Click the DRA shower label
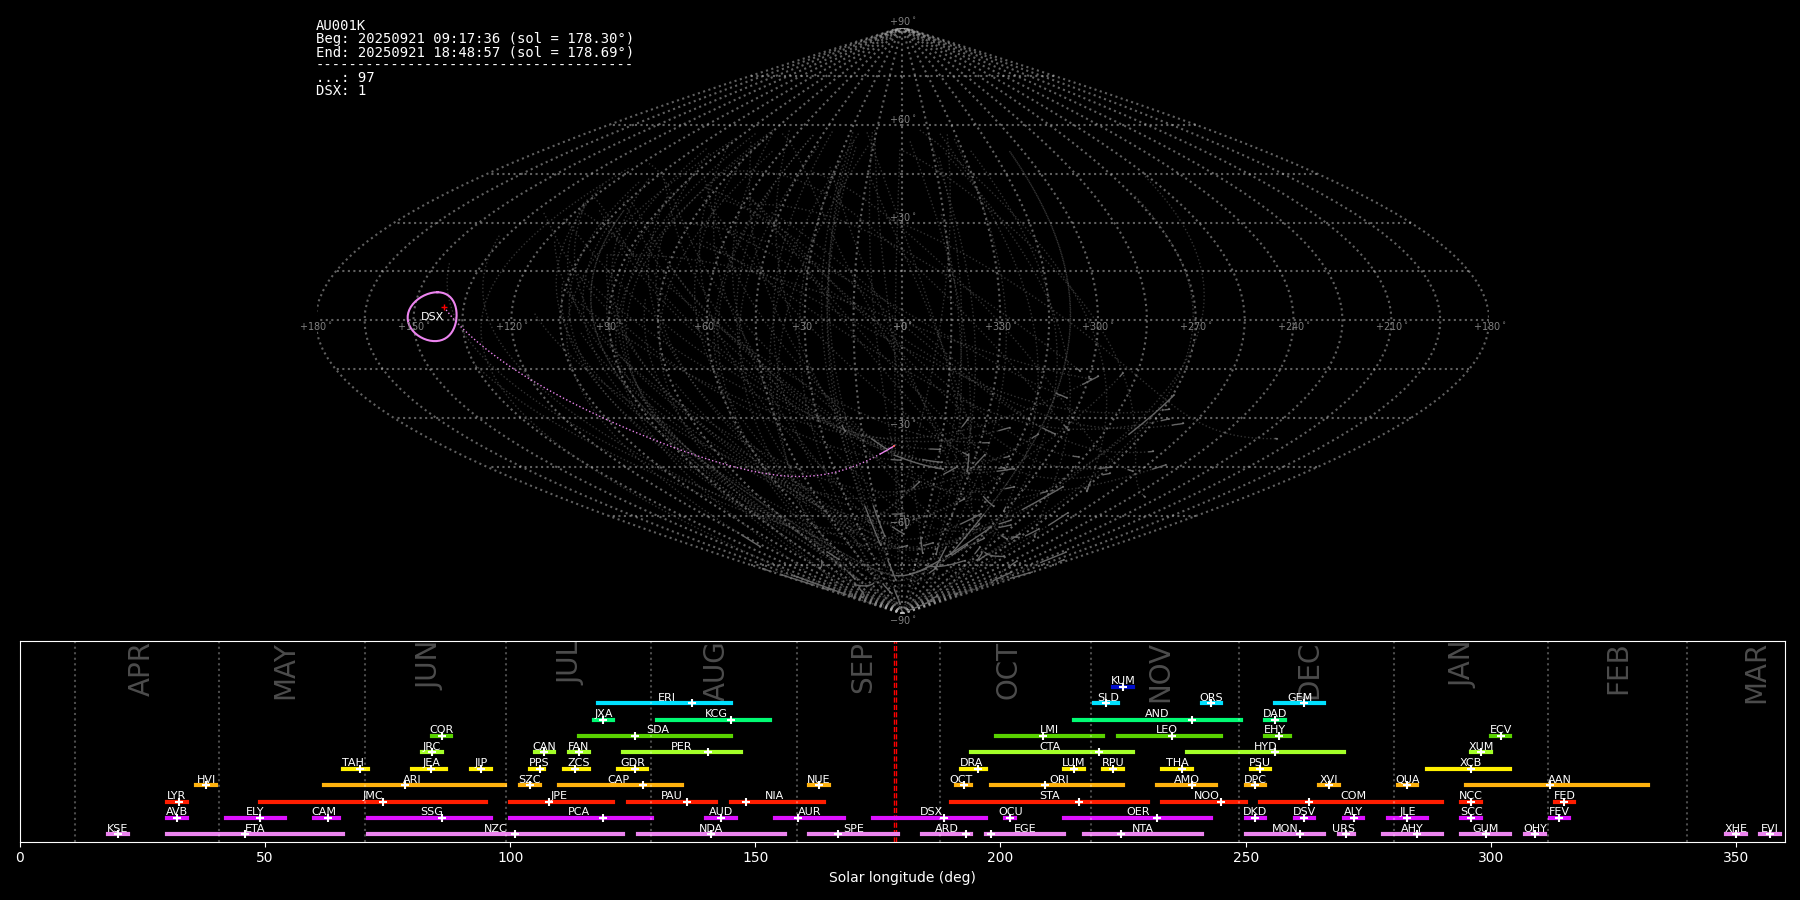The width and height of the screenshot is (1800, 900). point(971,763)
